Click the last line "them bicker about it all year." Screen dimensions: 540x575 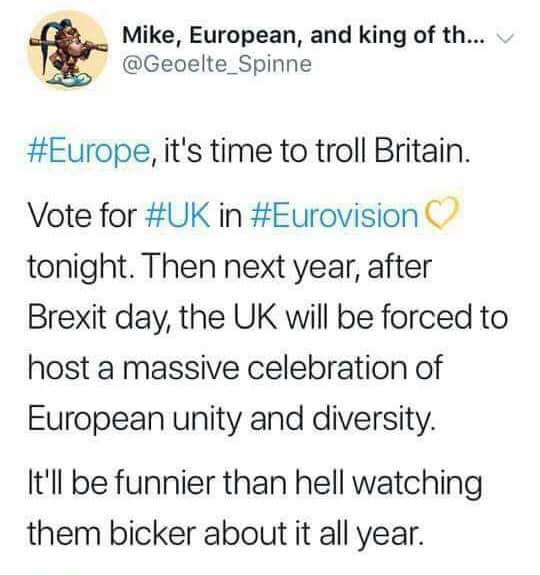(x=226, y=533)
